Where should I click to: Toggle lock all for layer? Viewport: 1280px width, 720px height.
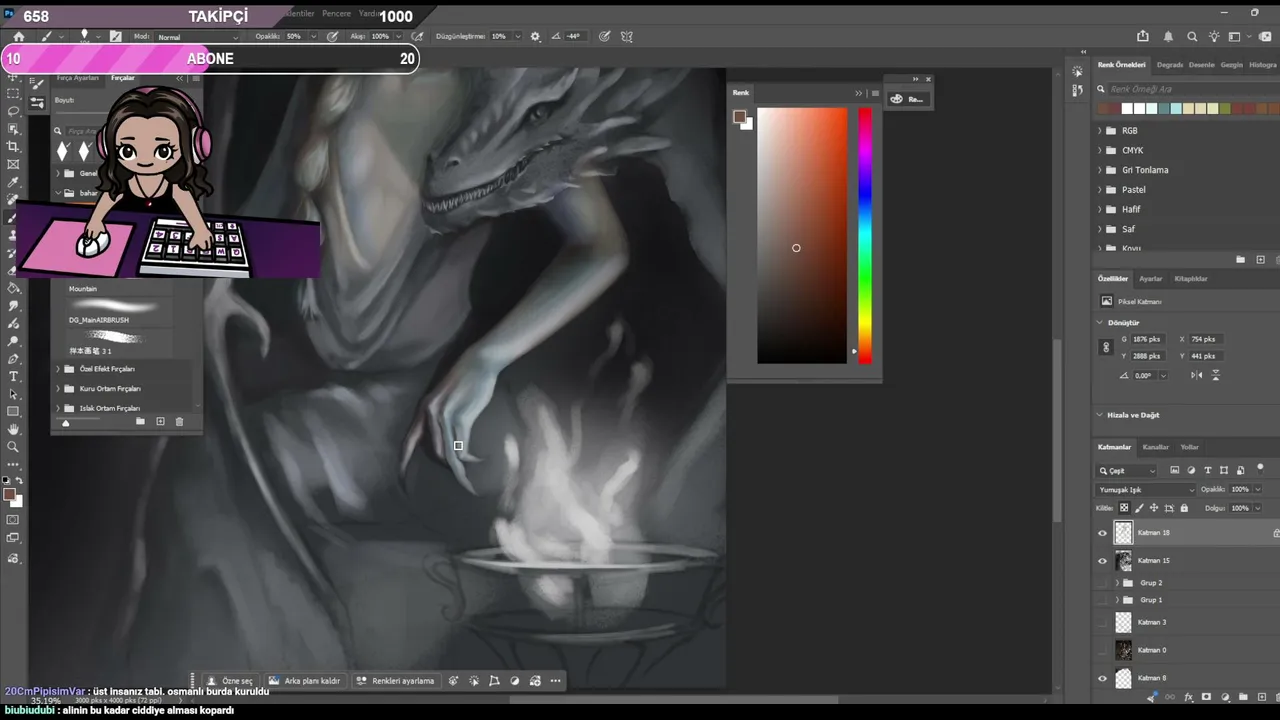point(1184,508)
